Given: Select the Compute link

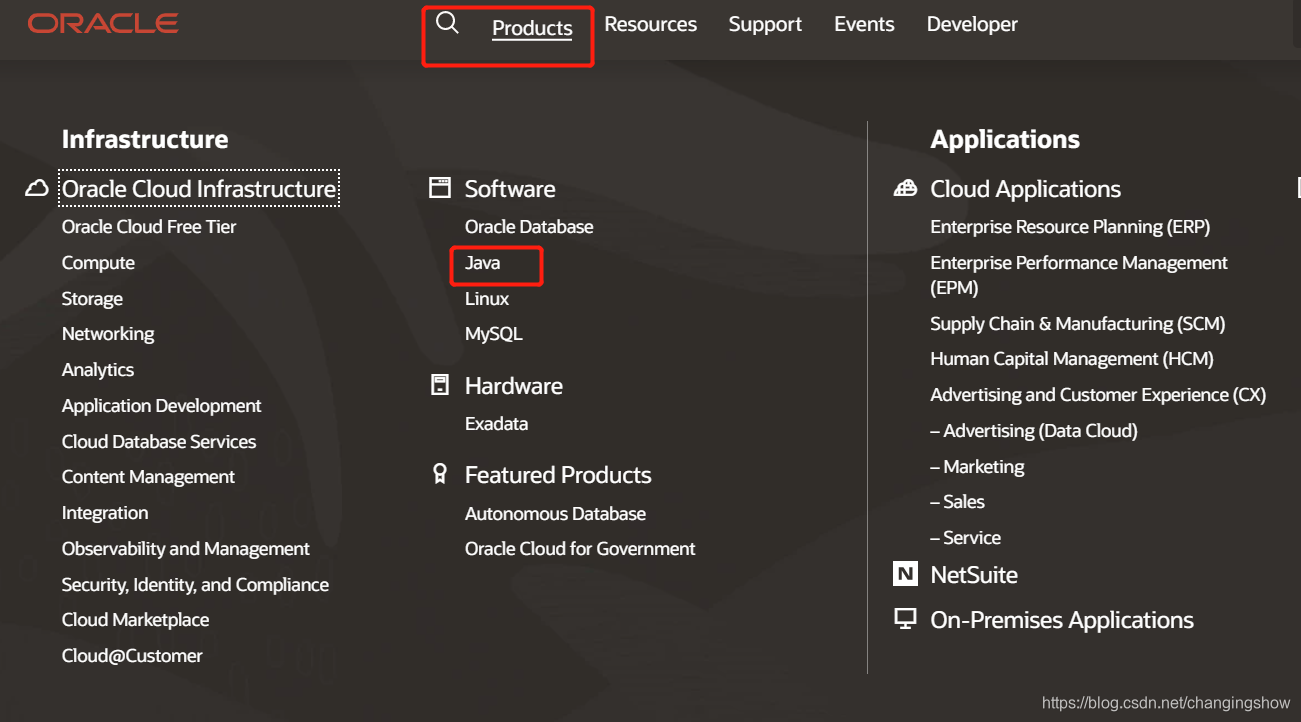Looking at the screenshot, I should [x=98, y=263].
